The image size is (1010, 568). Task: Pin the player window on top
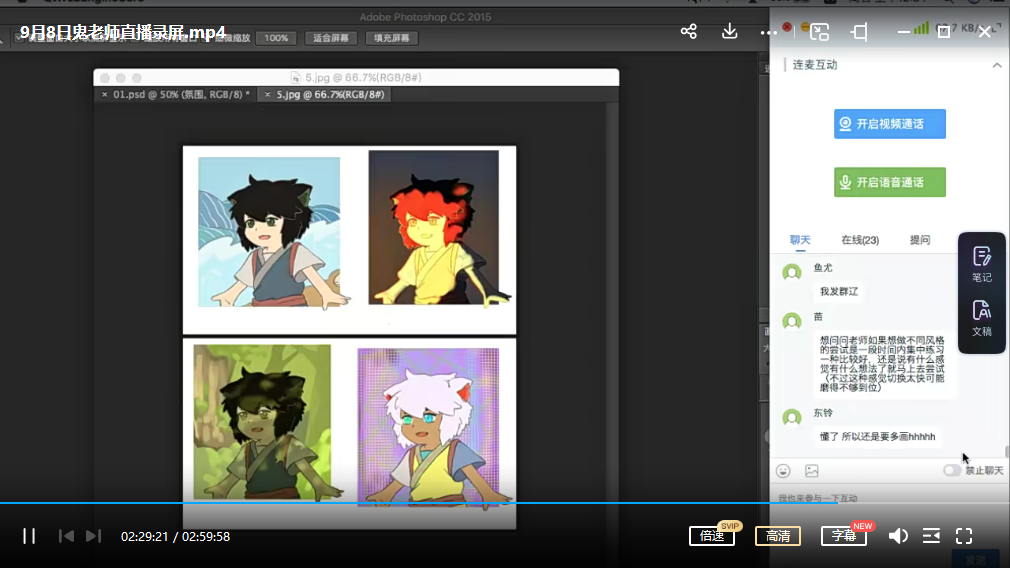click(x=859, y=32)
